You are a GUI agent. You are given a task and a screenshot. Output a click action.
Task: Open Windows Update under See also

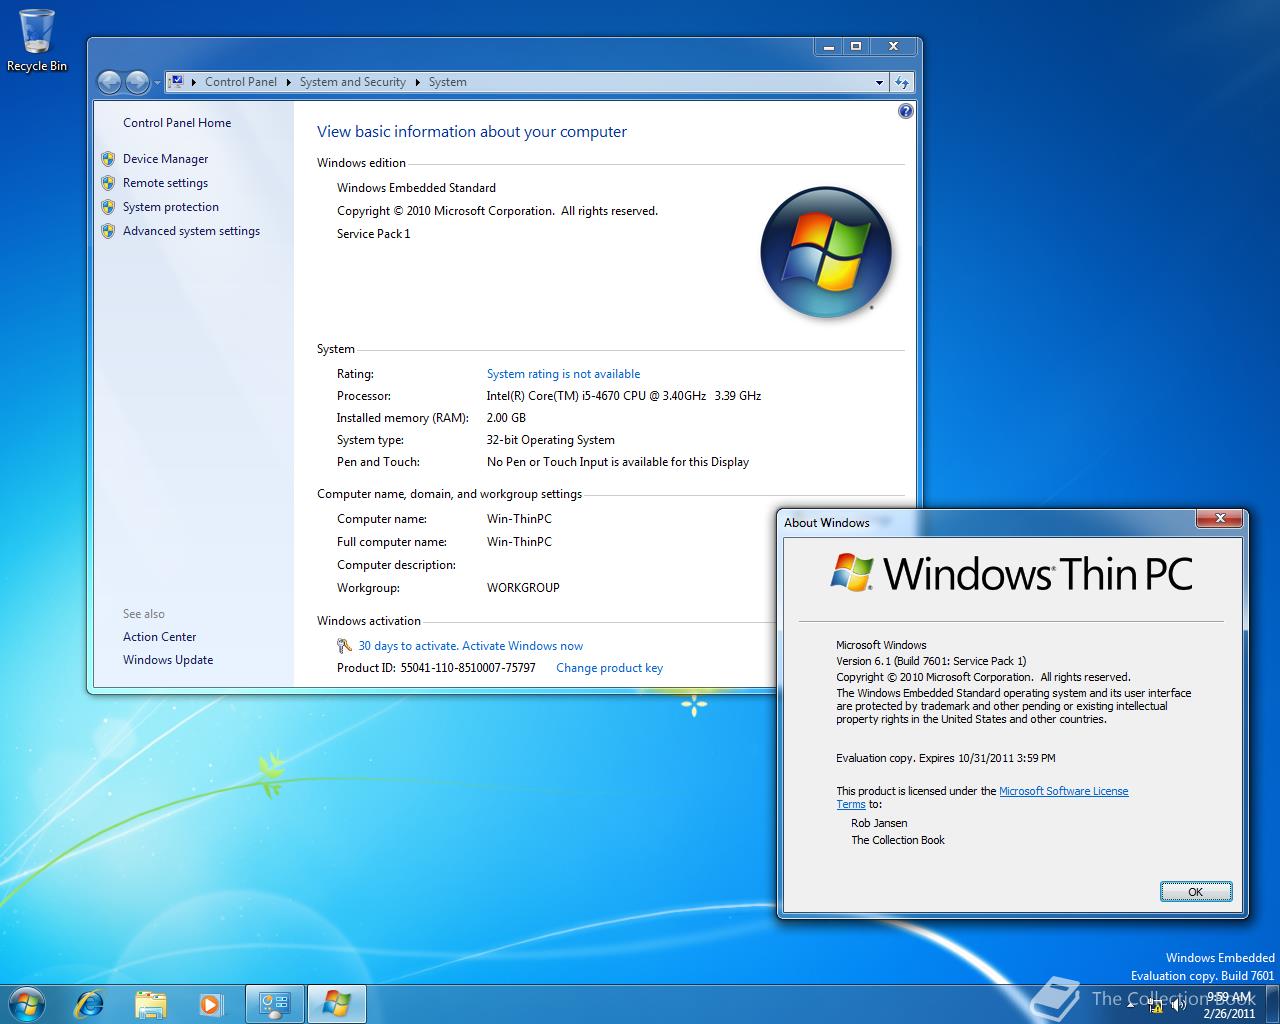pyautogui.click(x=168, y=660)
